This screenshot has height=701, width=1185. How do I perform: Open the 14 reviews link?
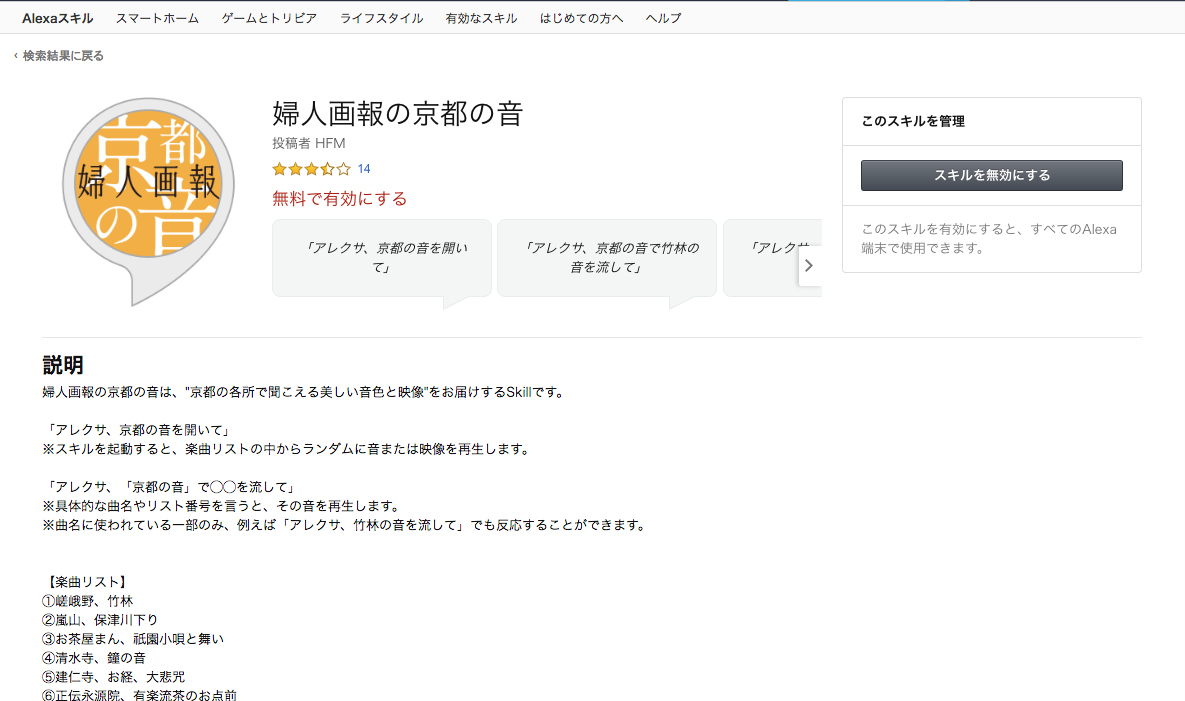point(364,169)
